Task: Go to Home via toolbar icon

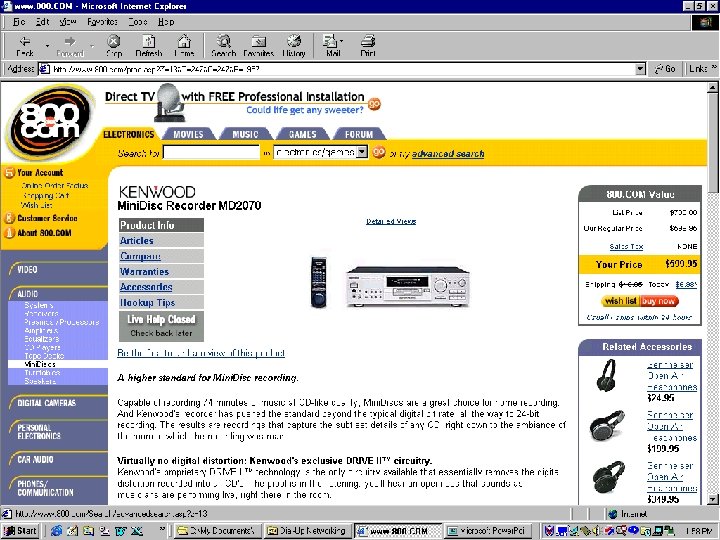Action: [184, 46]
